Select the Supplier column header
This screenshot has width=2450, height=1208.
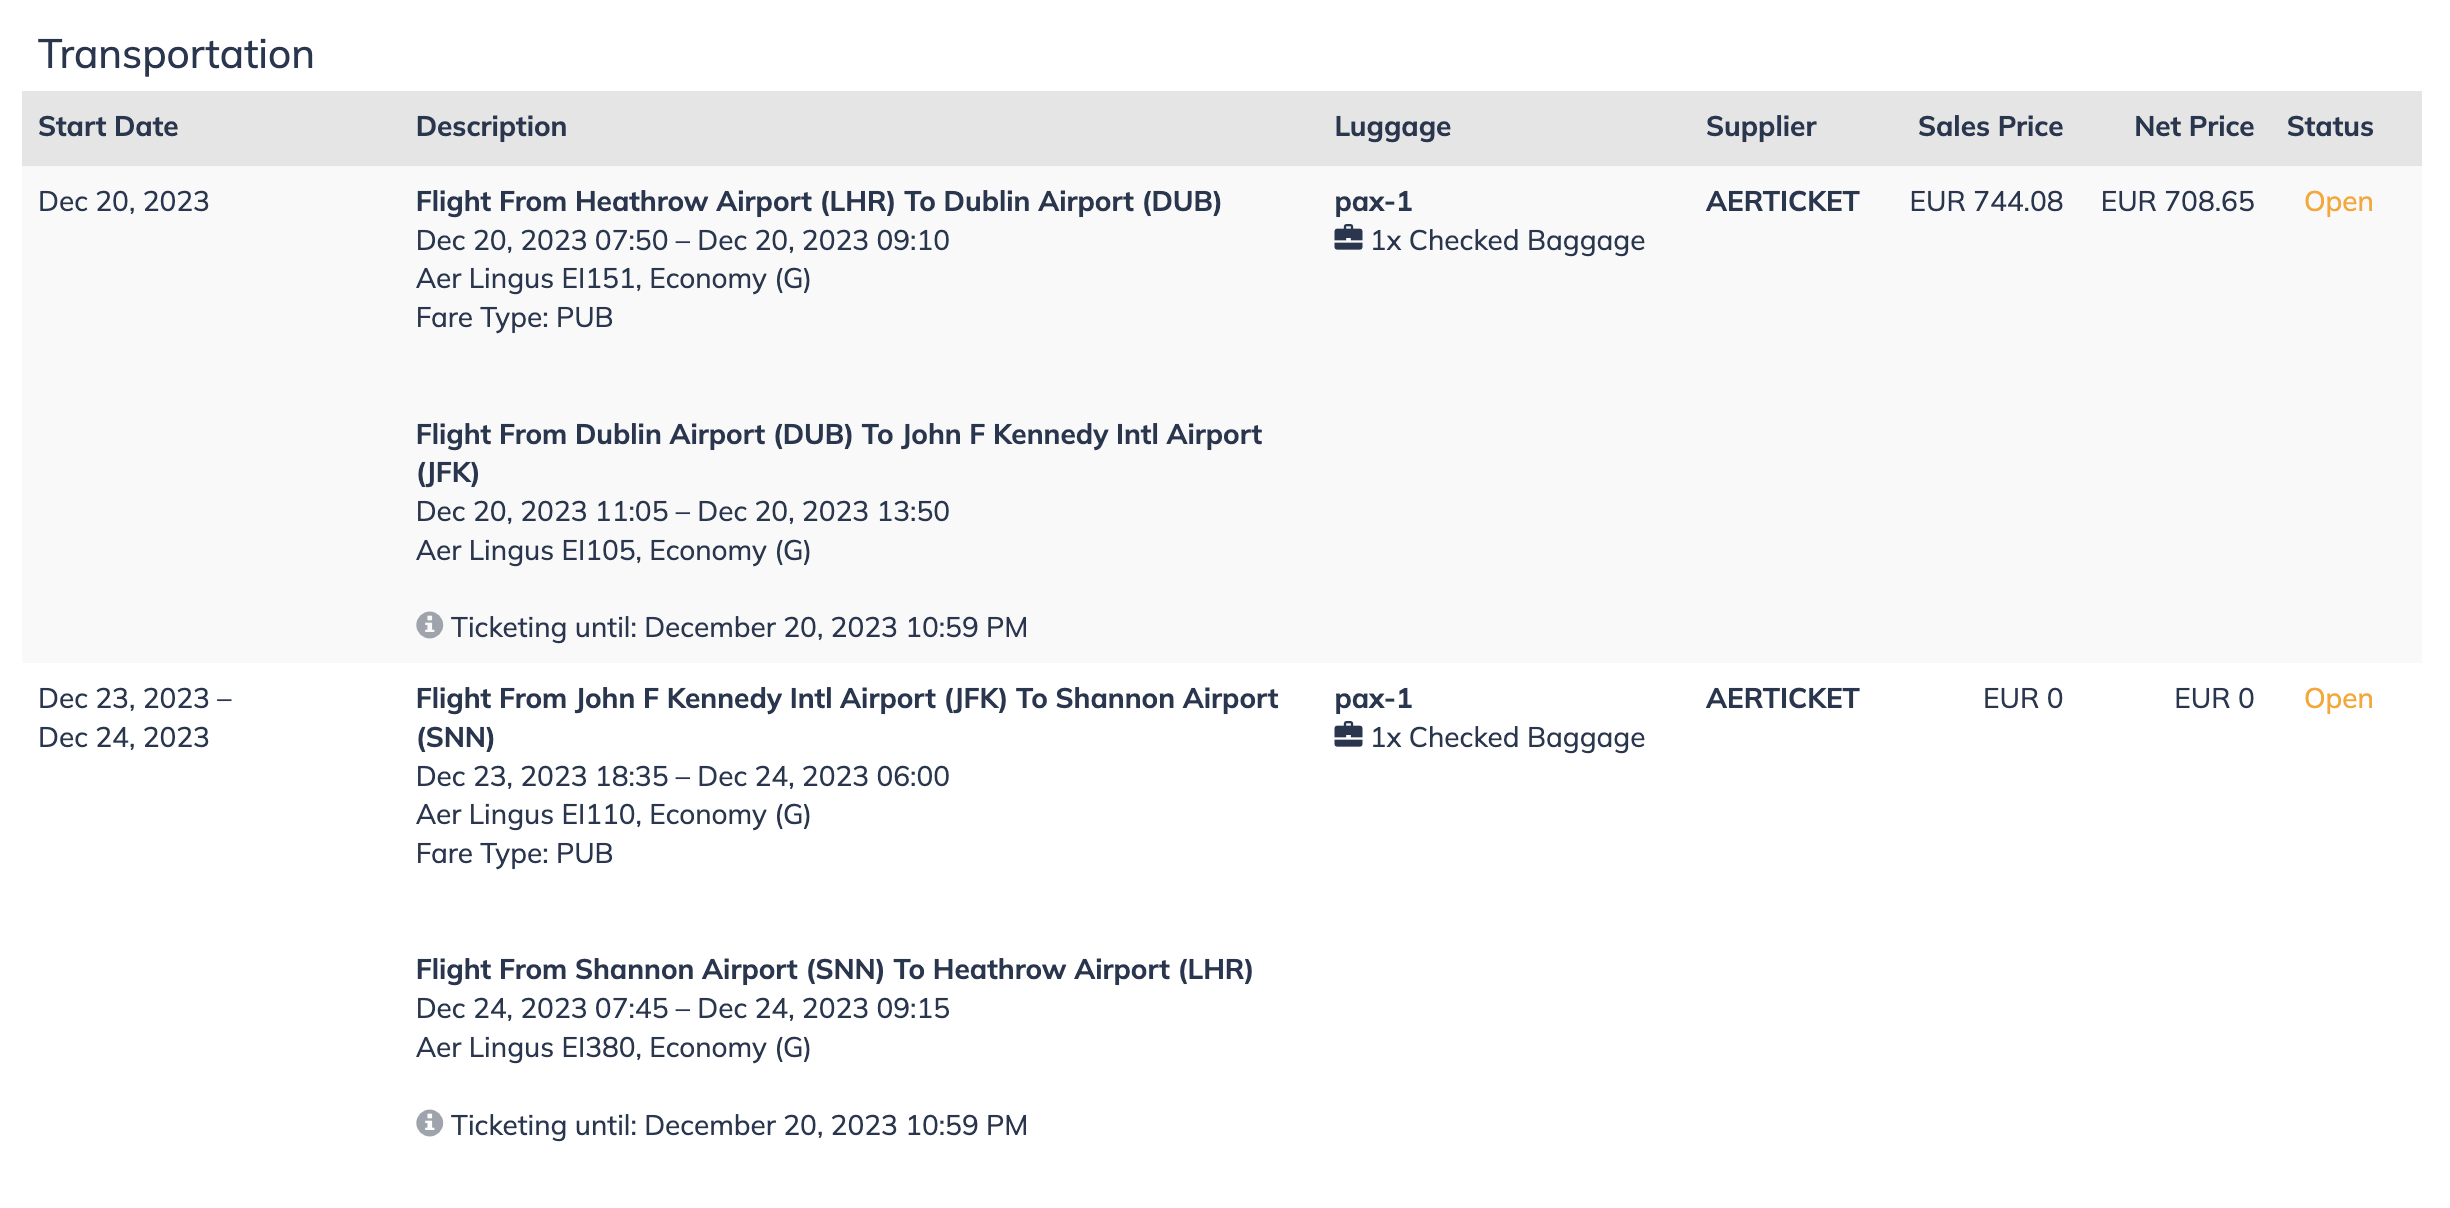click(1761, 127)
